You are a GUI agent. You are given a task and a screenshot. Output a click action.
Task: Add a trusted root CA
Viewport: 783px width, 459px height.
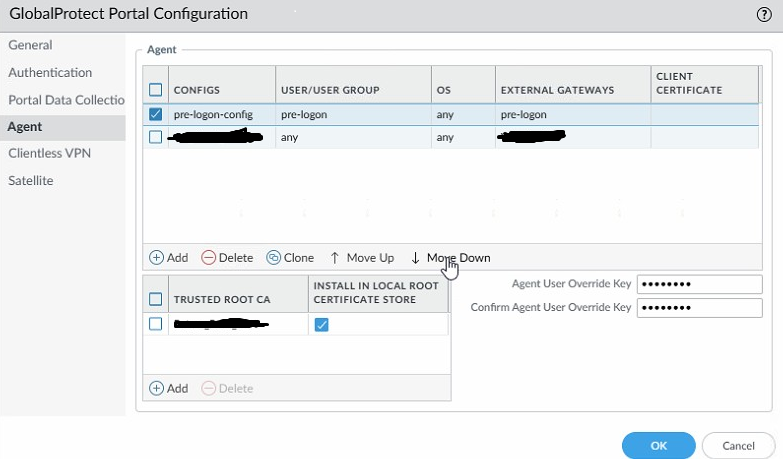click(169, 388)
